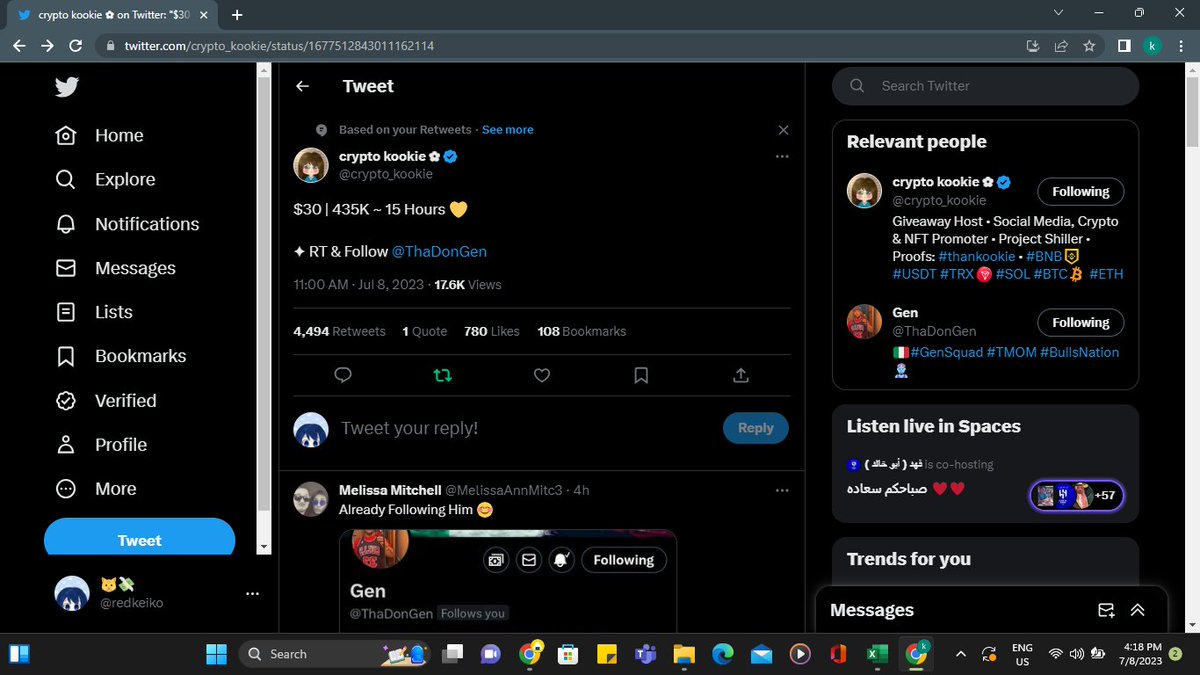The height and width of the screenshot is (675, 1200).
Task: Click the message envelope icon in profile card
Action: click(528, 560)
